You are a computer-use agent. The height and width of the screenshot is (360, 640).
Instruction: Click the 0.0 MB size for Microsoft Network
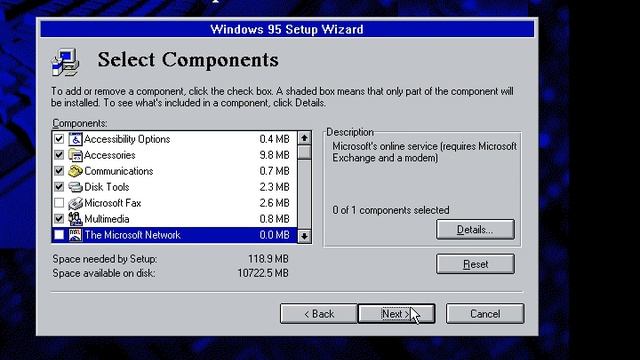click(x=274, y=235)
